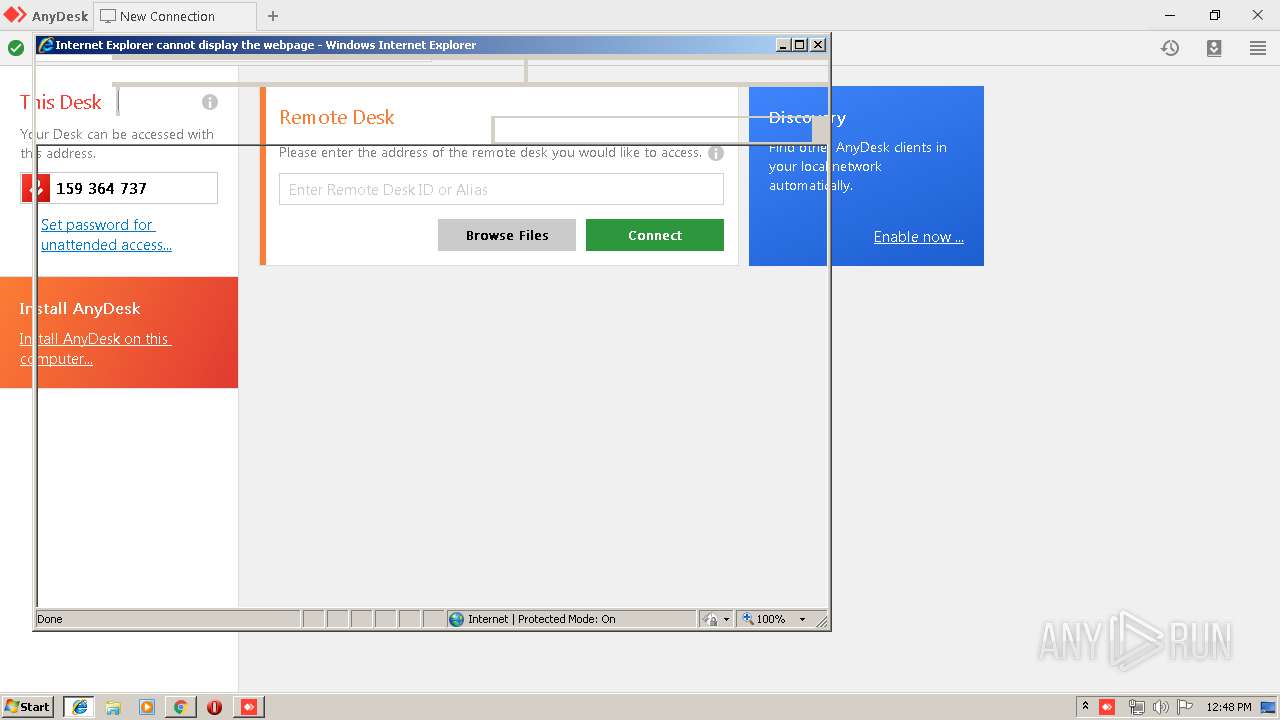The width and height of the screenshot is (1280, 720).
Task: Click Internet Explorer taskbar icon
Action: [79, 707]
